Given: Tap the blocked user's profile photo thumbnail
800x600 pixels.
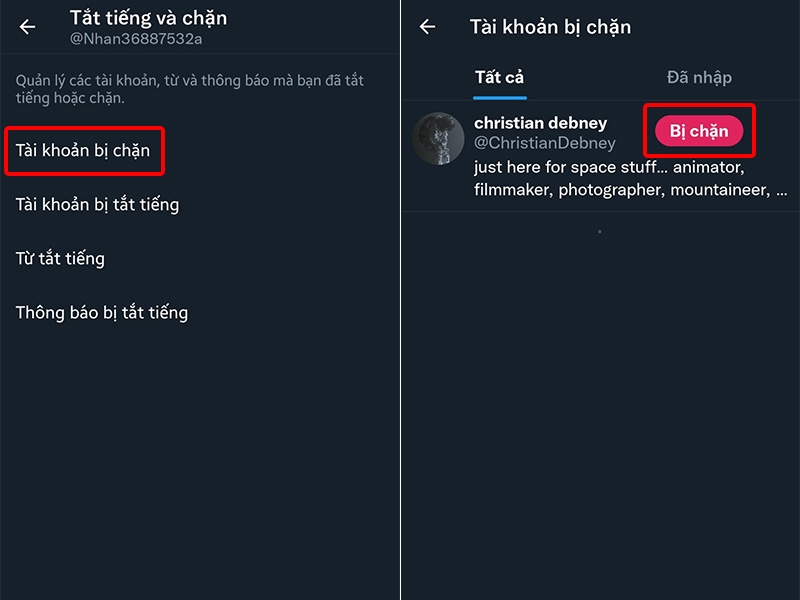Looking at the screenshot, I should [438, 138].
